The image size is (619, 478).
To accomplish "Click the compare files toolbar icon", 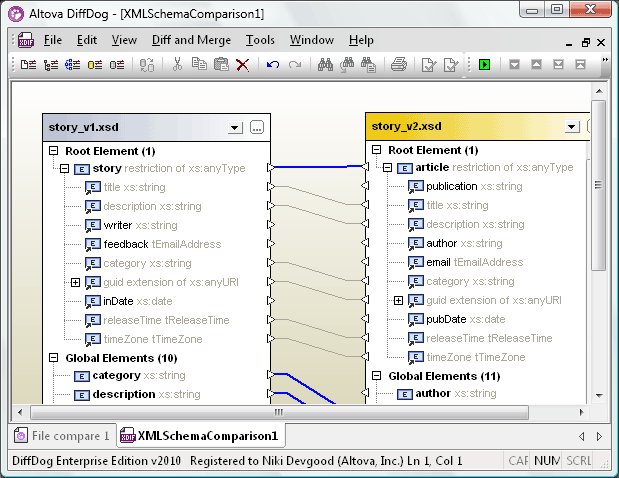I will [28, 64].
